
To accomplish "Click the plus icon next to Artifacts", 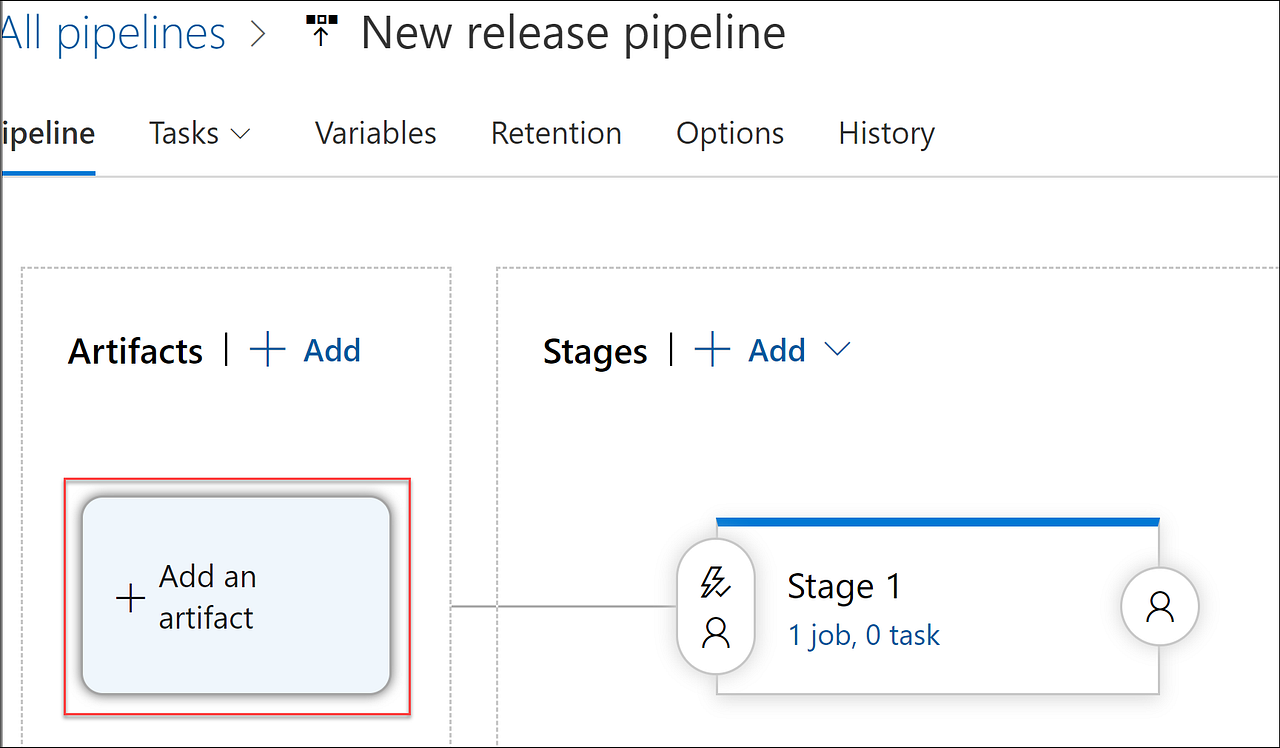I will (267, 350).
